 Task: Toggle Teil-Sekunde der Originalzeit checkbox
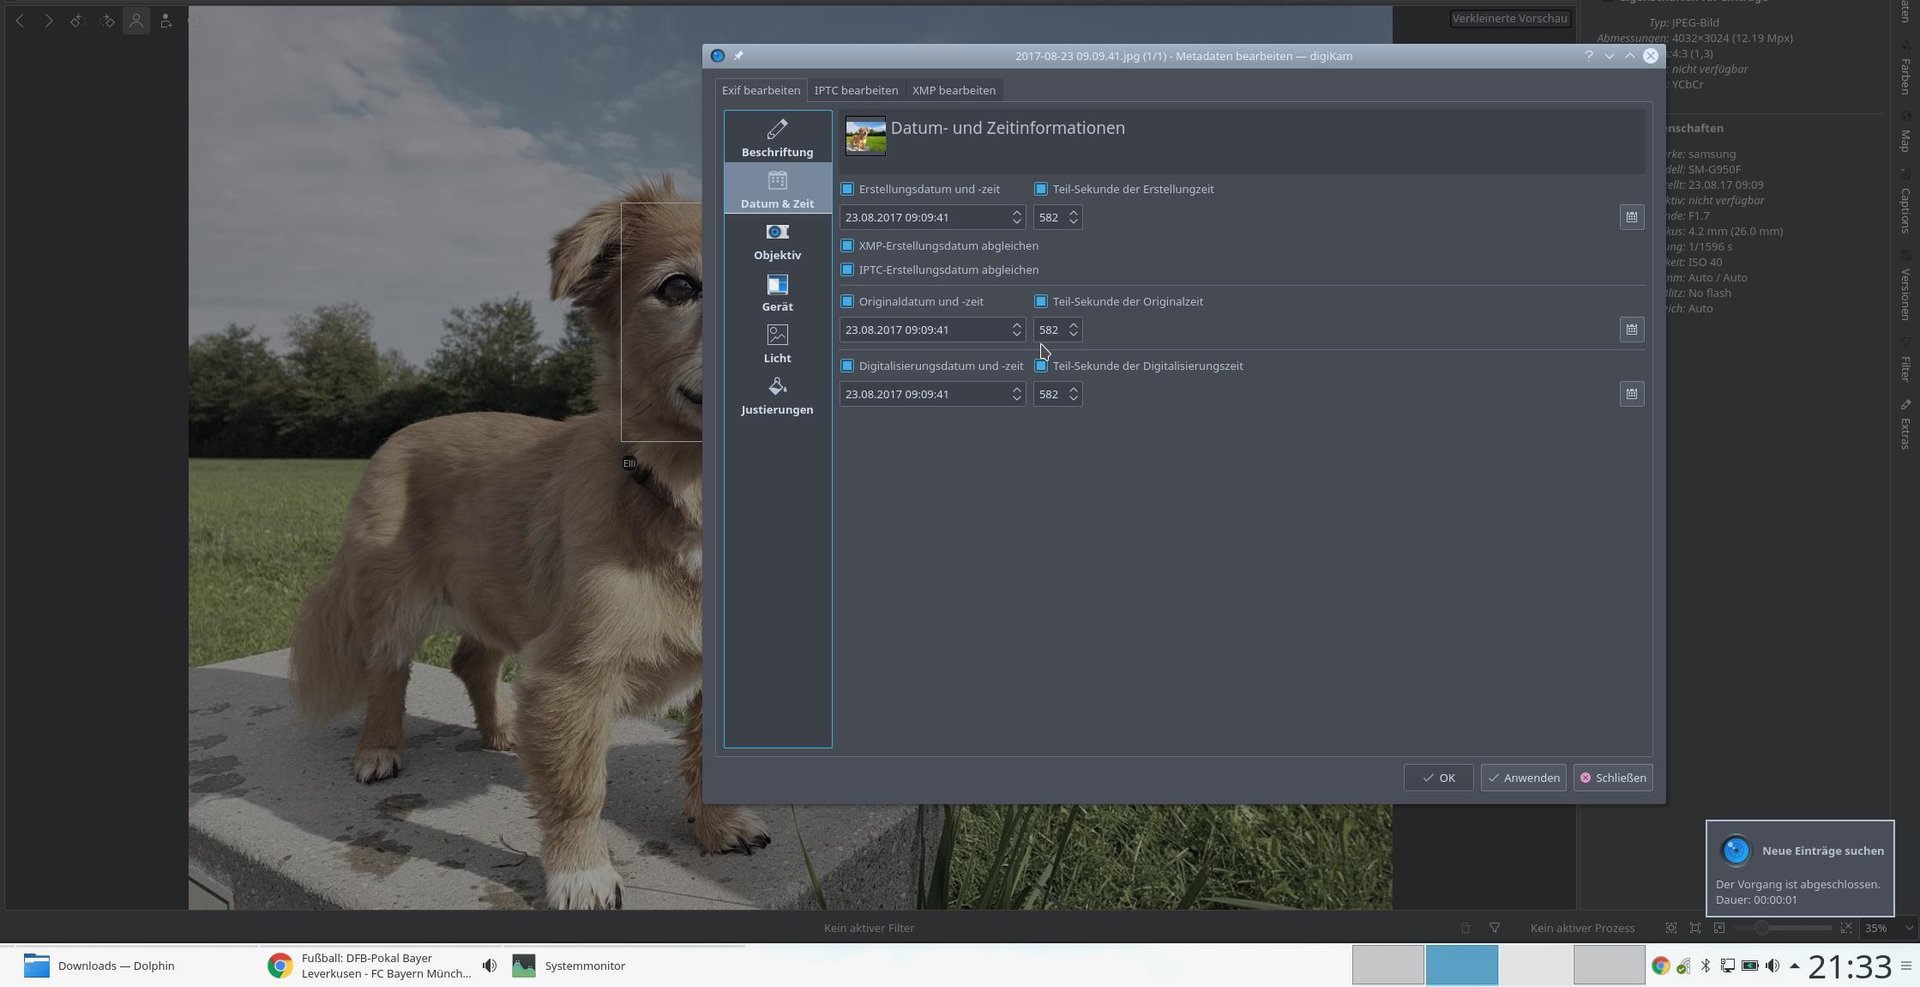coord(1041,301)
